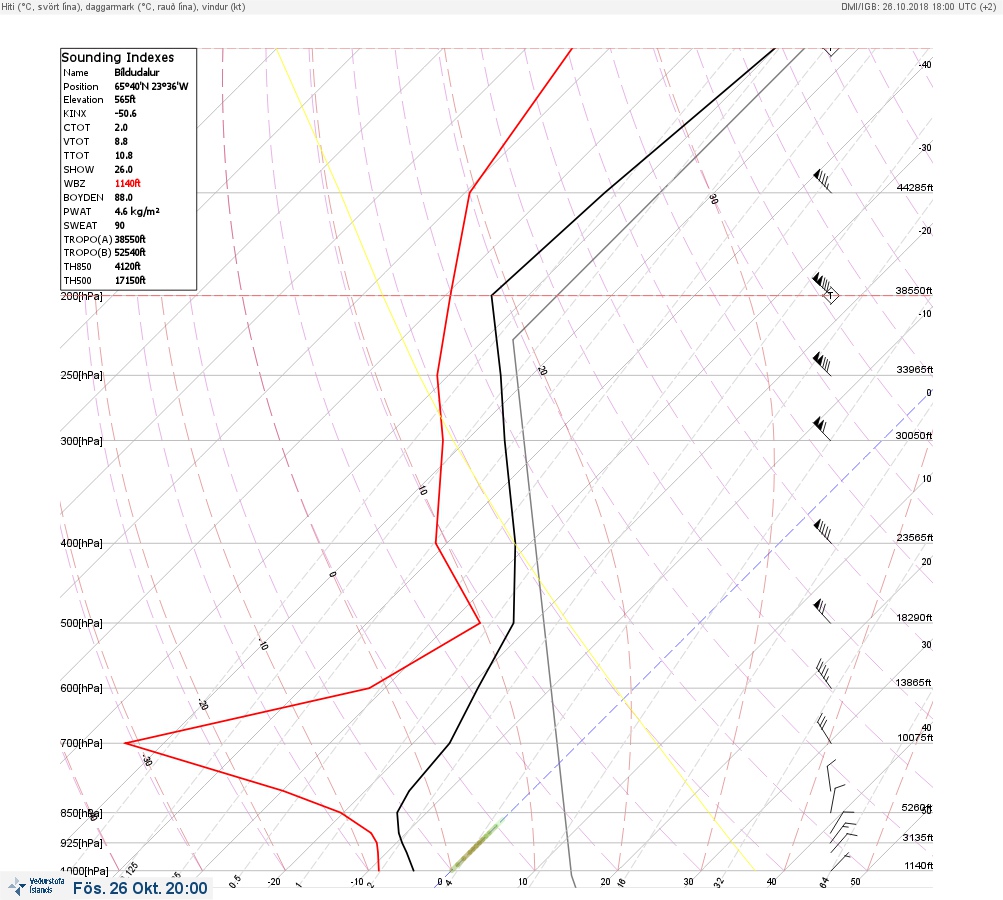The width and height of the screenshot is (1003, 900).
Task: Click the station name 'Bíldudalur'
Action: 137,72
